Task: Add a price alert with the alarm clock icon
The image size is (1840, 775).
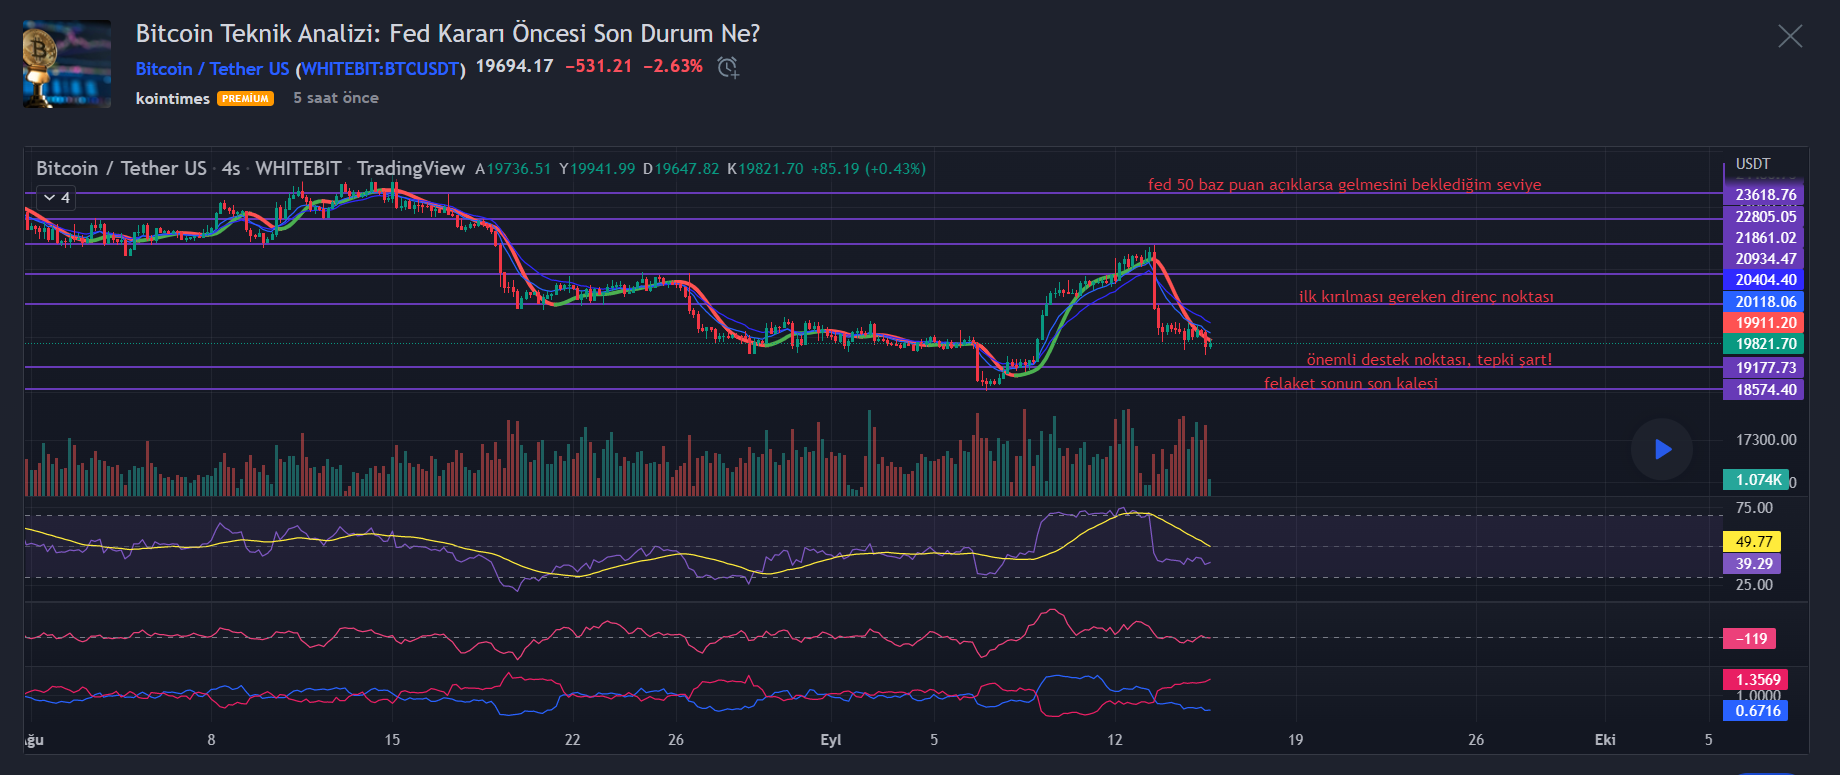Action: click(x=728, y=67)
